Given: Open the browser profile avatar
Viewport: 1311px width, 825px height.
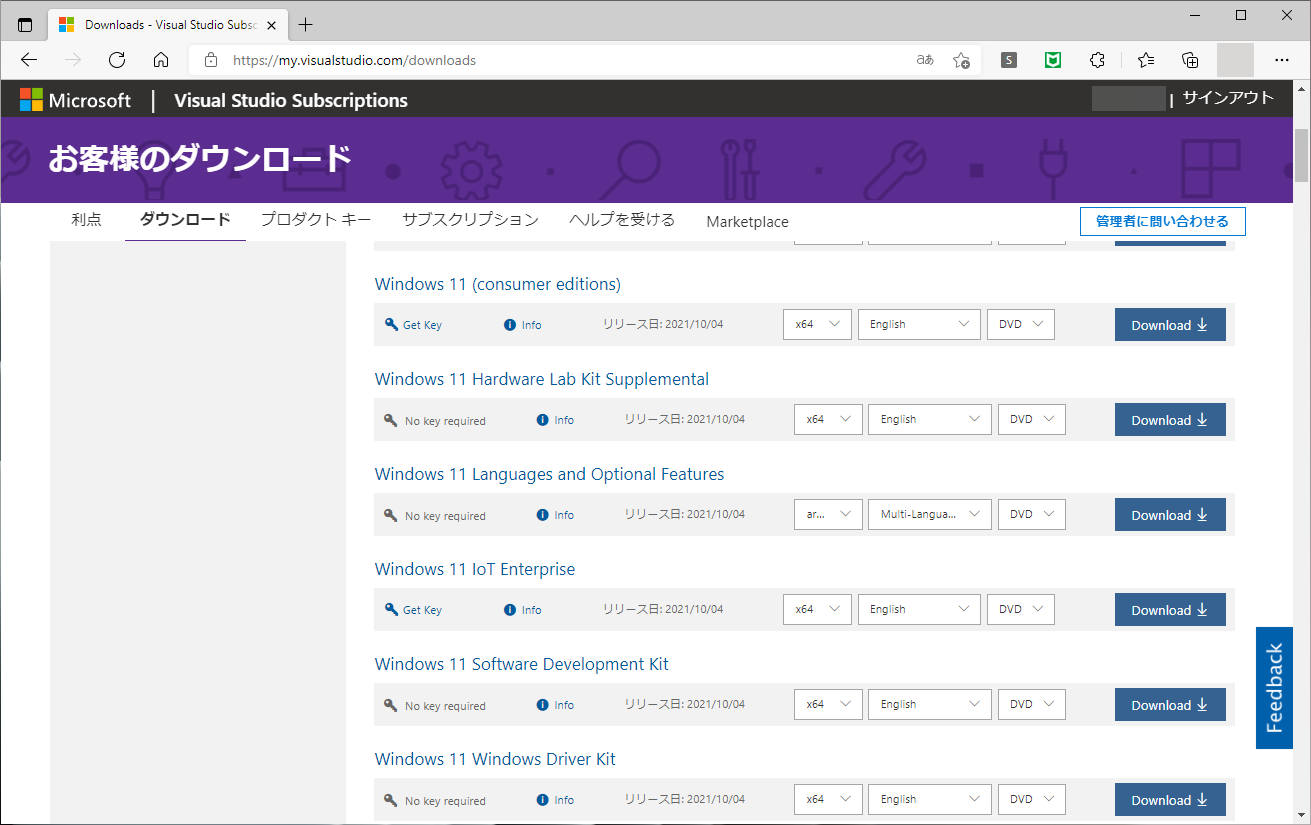Looking at the screenshot, I should (x=1235, y=60).
